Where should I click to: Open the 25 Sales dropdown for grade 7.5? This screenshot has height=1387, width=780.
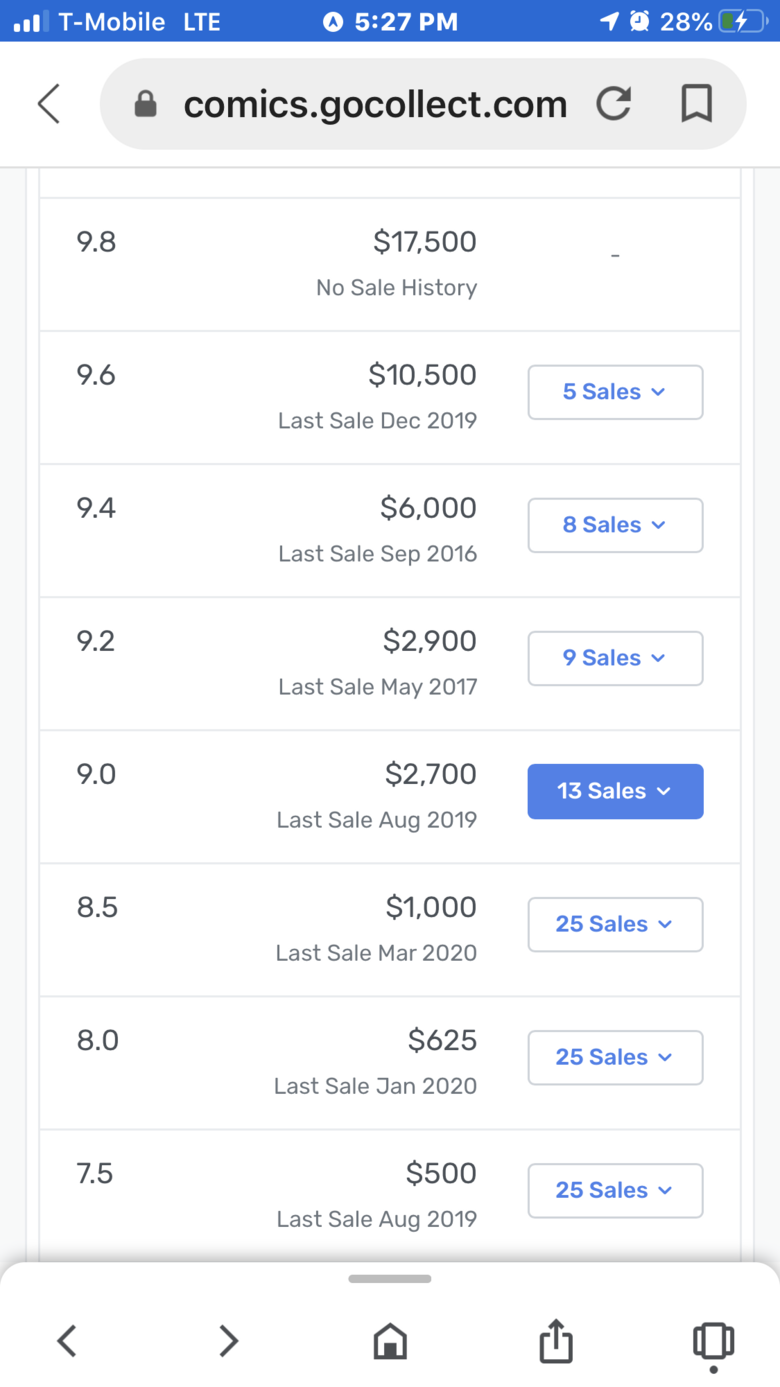point(615,1190)
